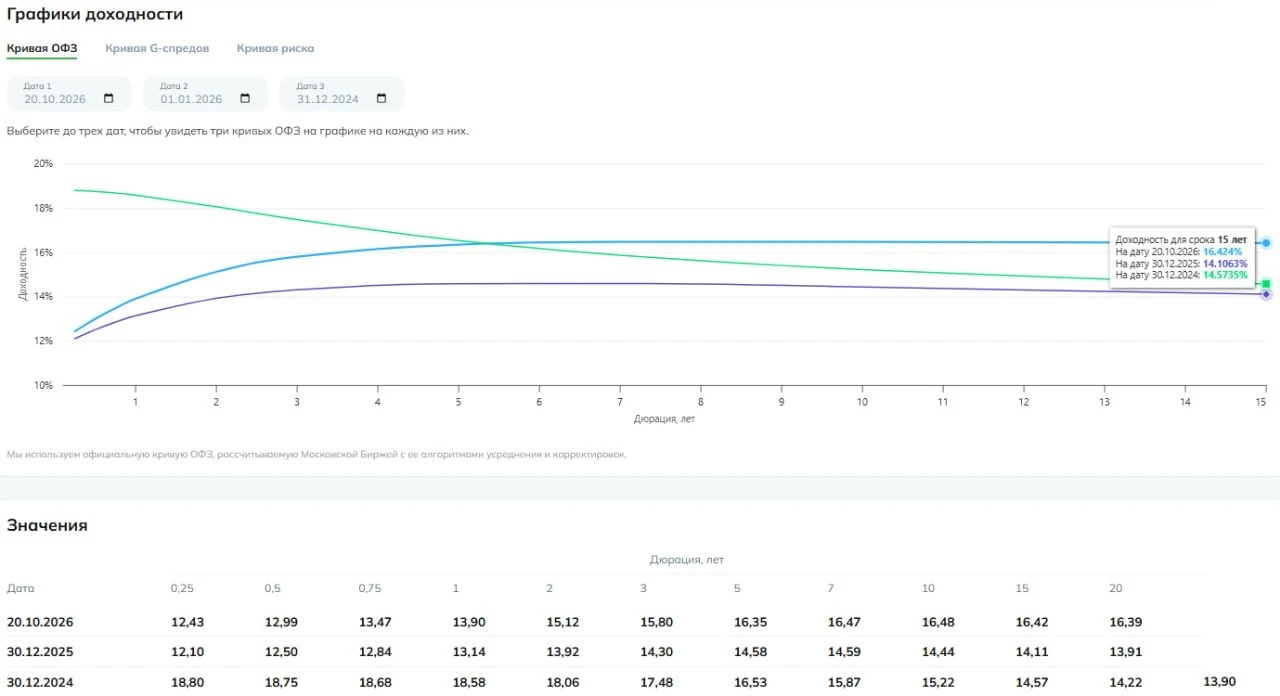Click the table cell with value 12,43
Viewport: 1280px width, 696px height.
click(x=187, y=622)
